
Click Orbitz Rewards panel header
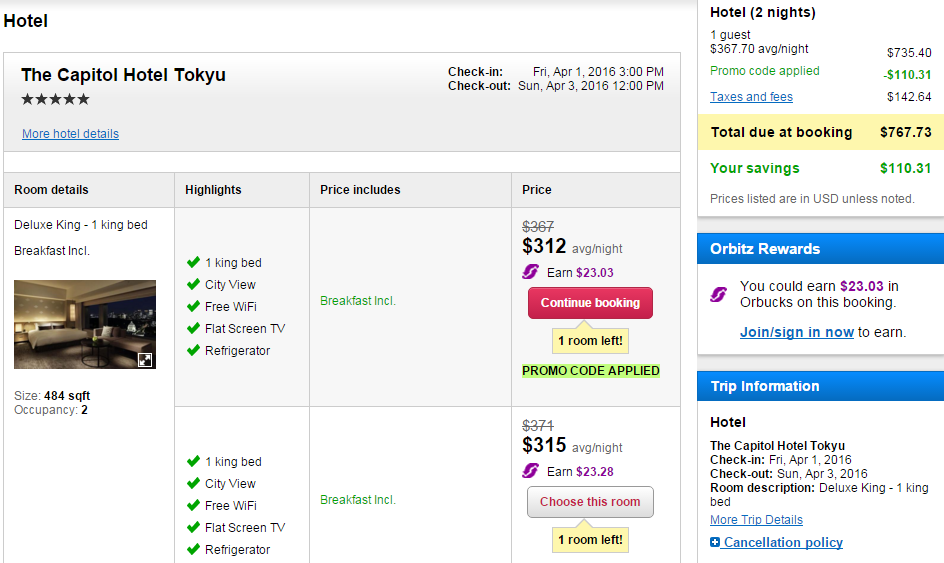coord(821,249)
